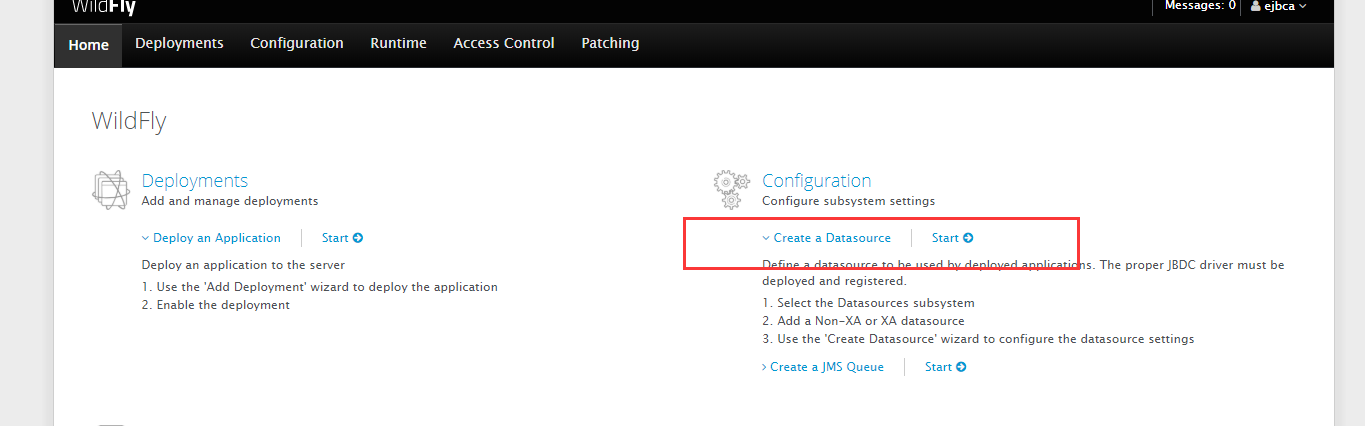Image resolution: width=1365 pixels, height=426 pixels.
Task: Click the Configuration section heading link
Action: (816, 181)
